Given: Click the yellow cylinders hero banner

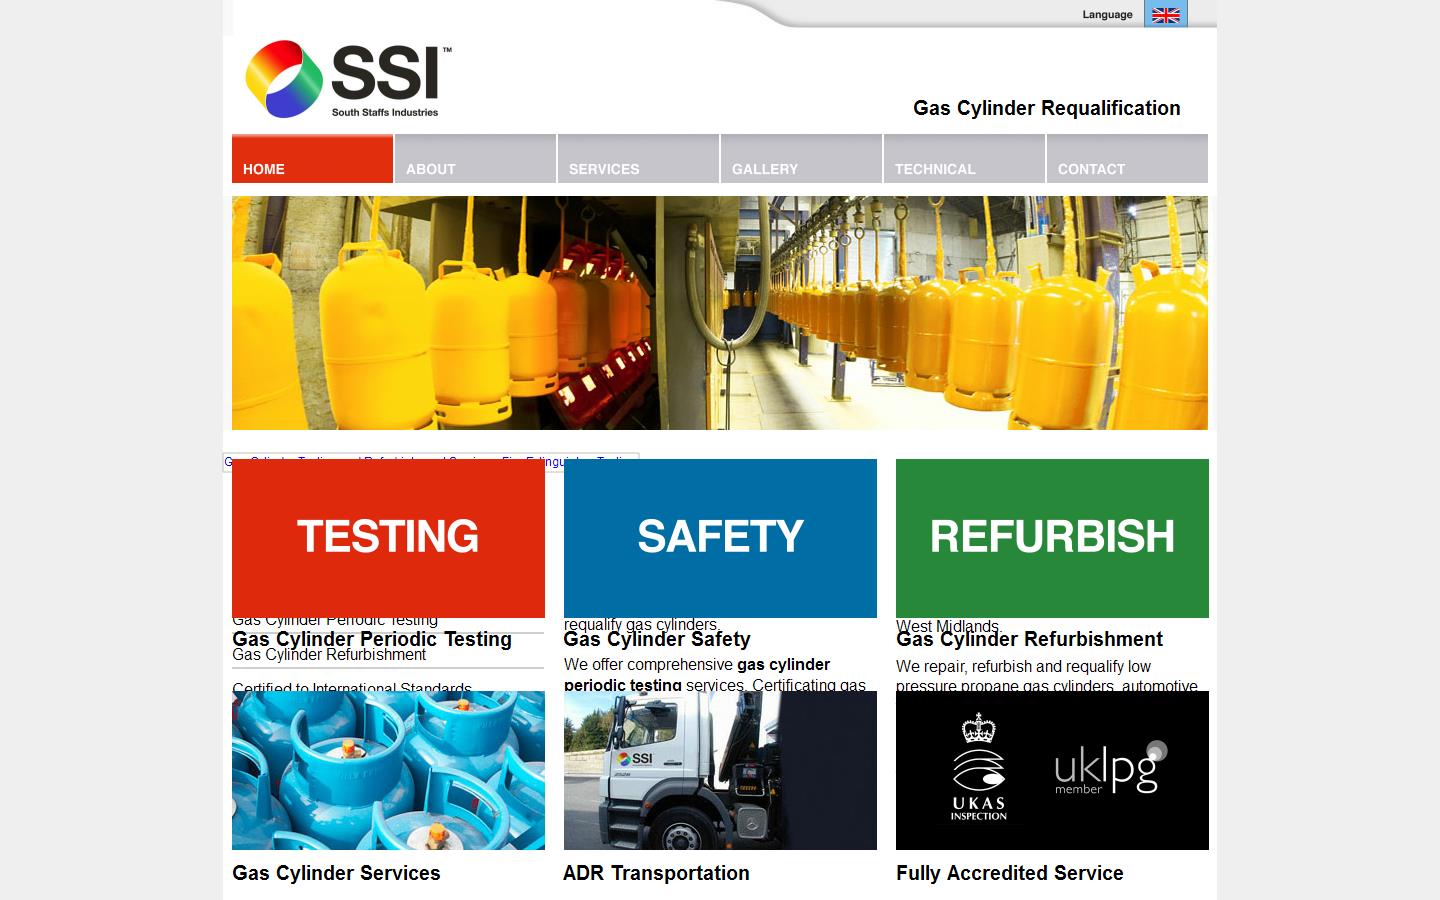Looking at the screenshot, I should (719, 312).
